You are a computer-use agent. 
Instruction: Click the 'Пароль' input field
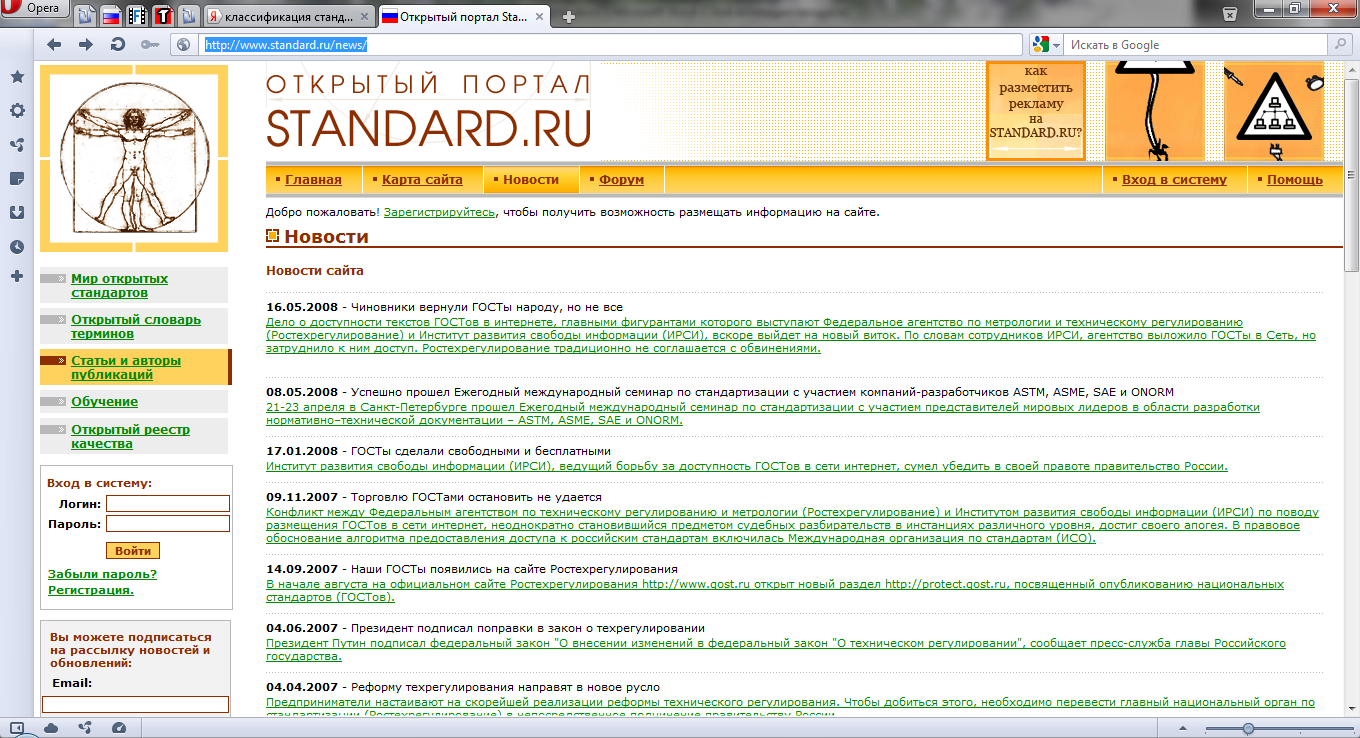pyautogui.click(x=168, y=524)
